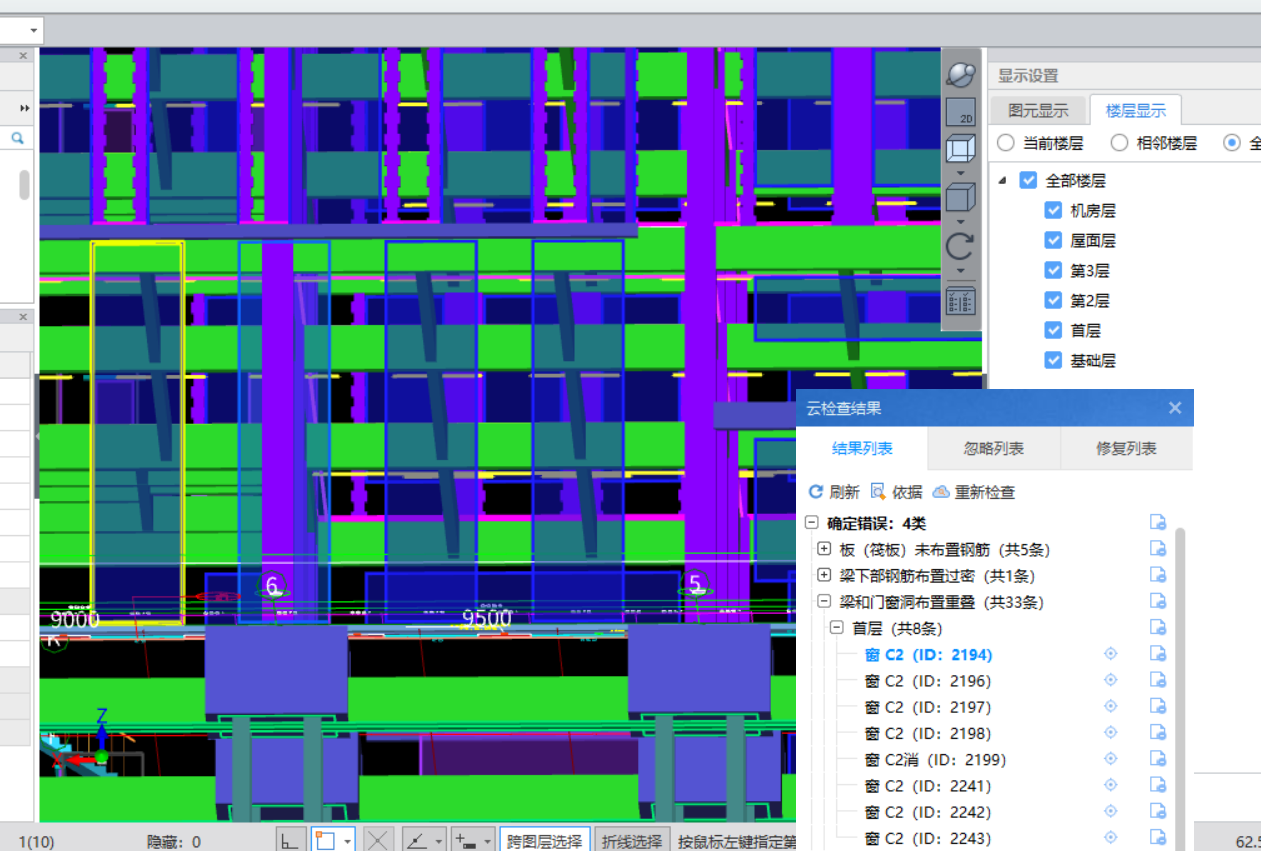The image size is (1261, 851).
Task: Open the angle snap dropdown in status bar
Action: pos(440,842)
